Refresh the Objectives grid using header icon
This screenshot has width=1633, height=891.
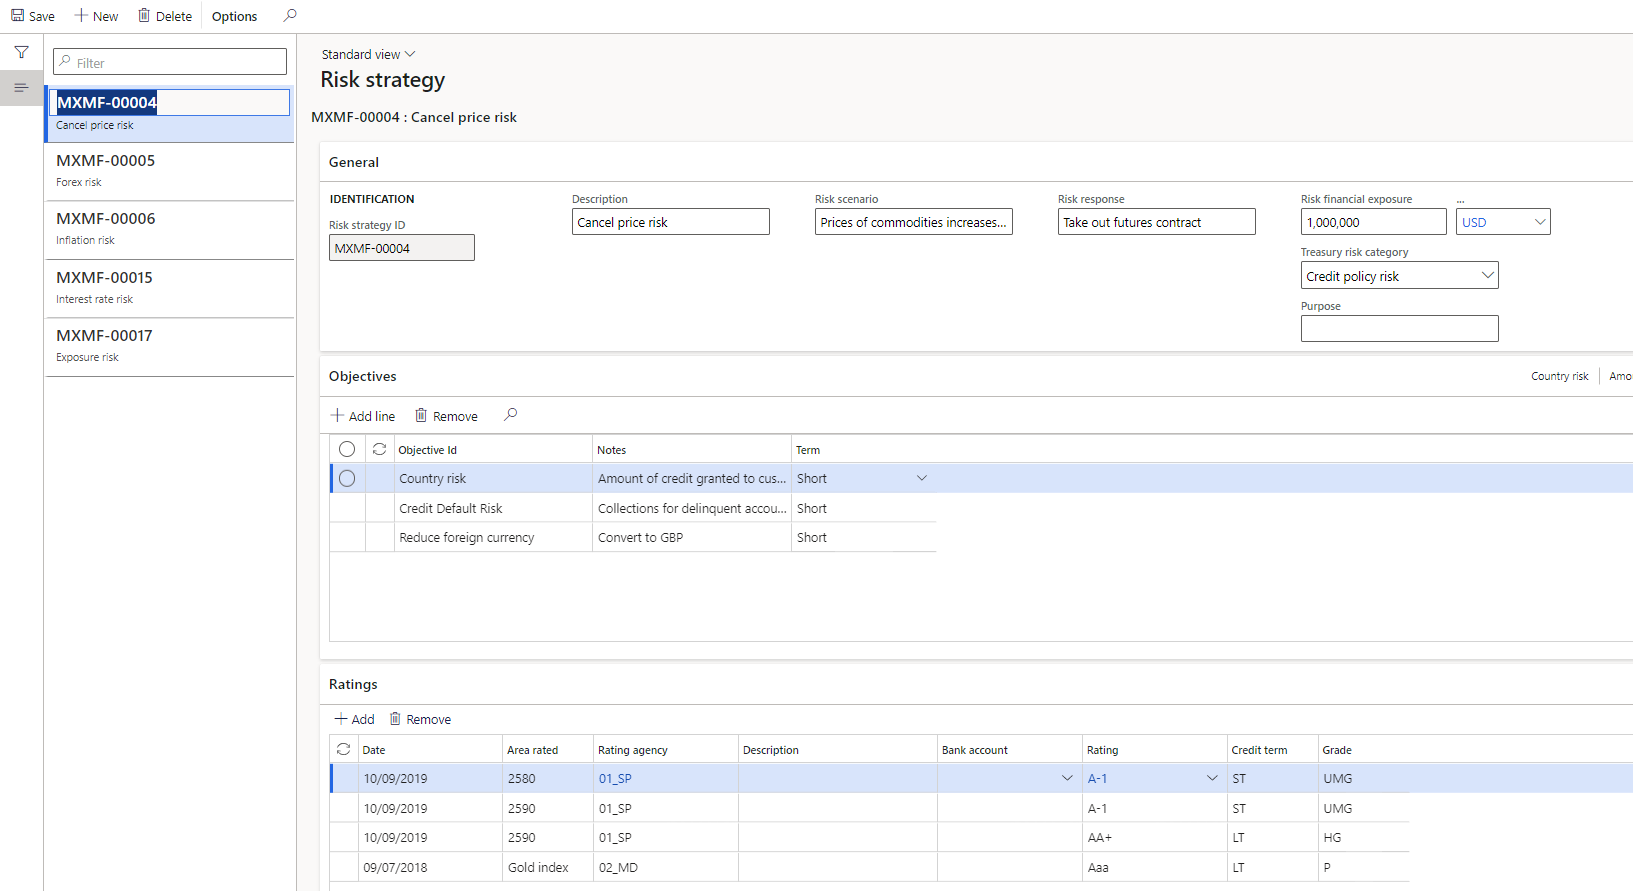pos(379,450)
